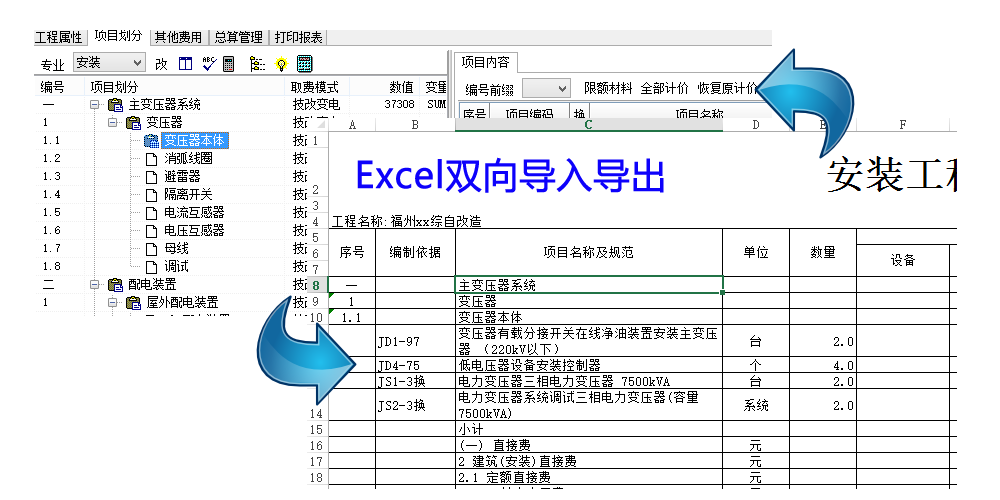Click Excel cell containing 主变压器系统
This screenshot has width=1000, height=500.
point(589,285)
